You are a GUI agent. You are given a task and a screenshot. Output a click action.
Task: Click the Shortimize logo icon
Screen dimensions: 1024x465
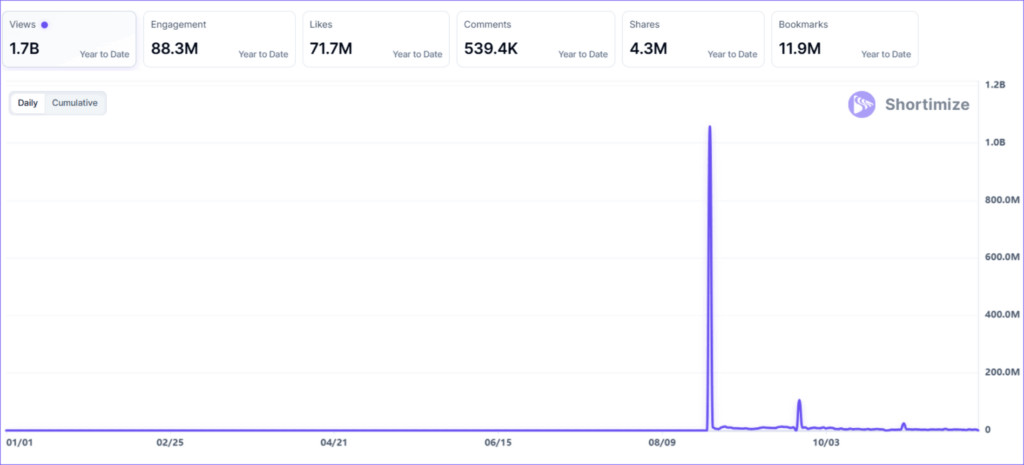862,104
